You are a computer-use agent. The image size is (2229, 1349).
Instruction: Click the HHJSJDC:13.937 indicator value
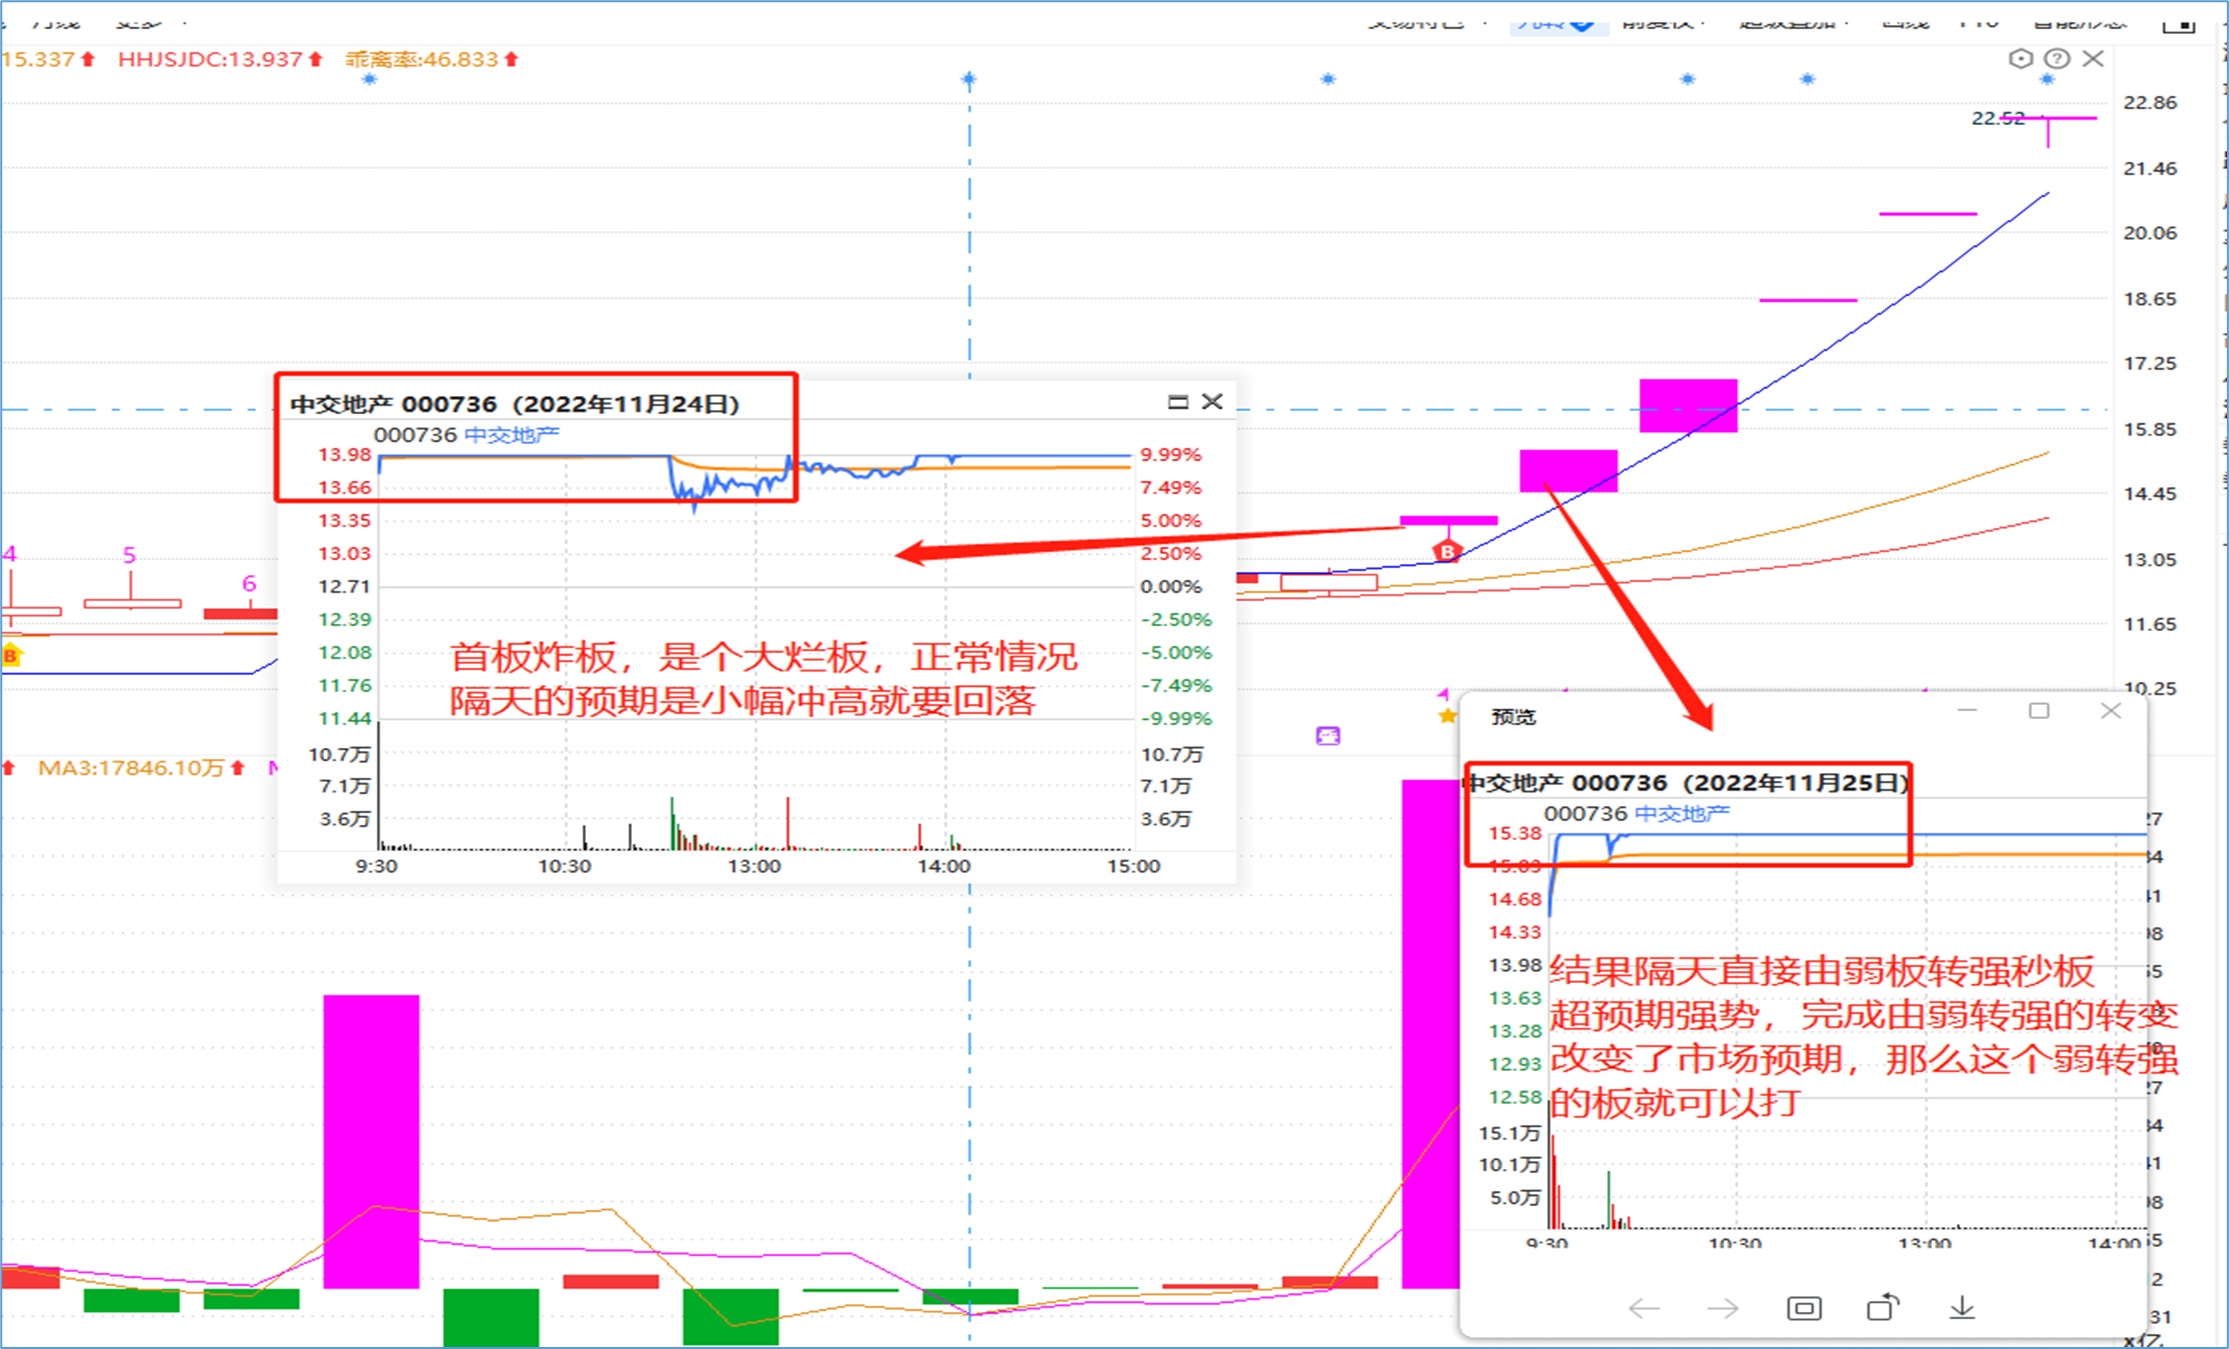click(210, 59)
